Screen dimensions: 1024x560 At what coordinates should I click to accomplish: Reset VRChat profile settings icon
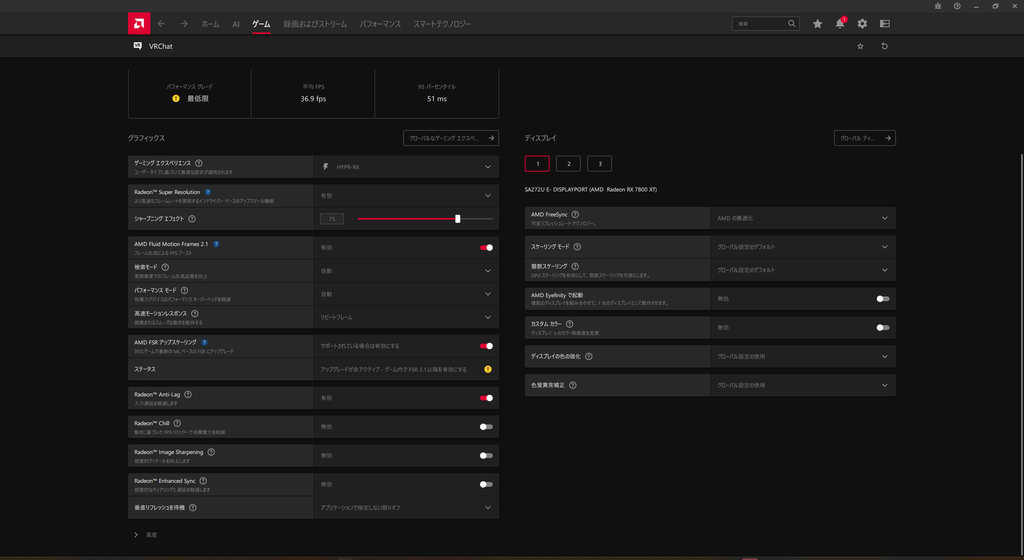884,46
